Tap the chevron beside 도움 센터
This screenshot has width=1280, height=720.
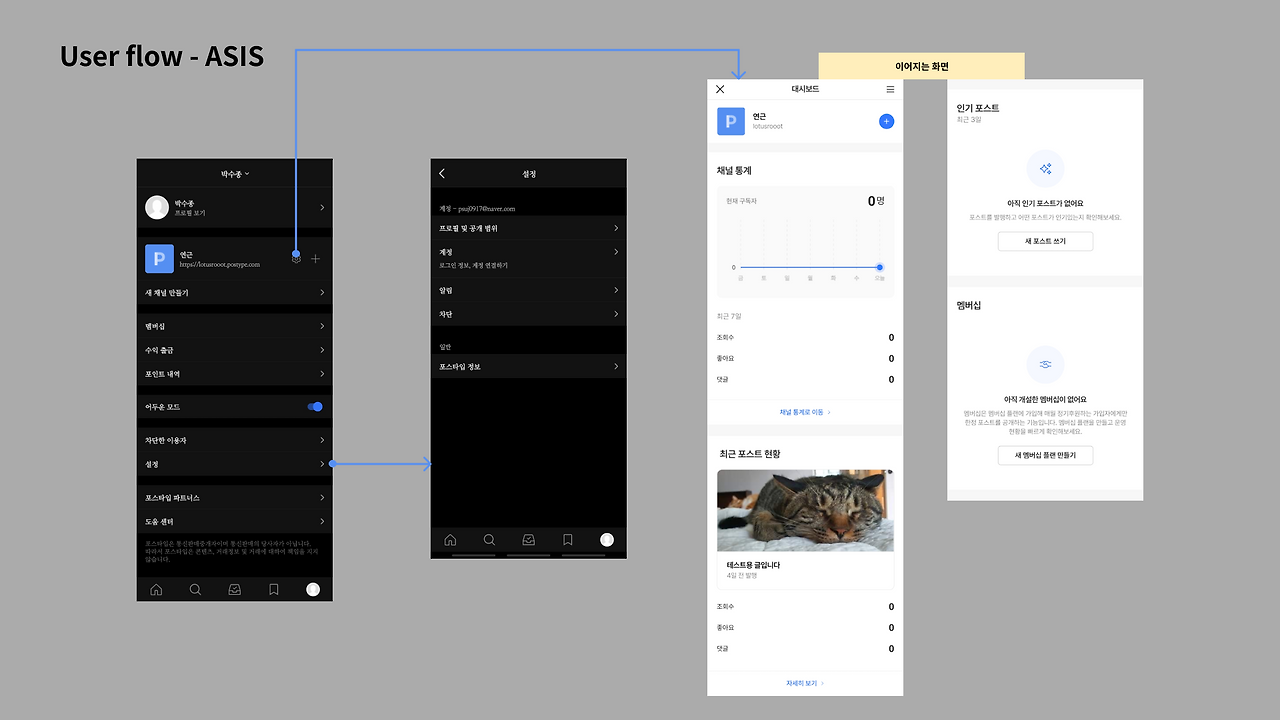pyautogui.click(x=322, y=522)
